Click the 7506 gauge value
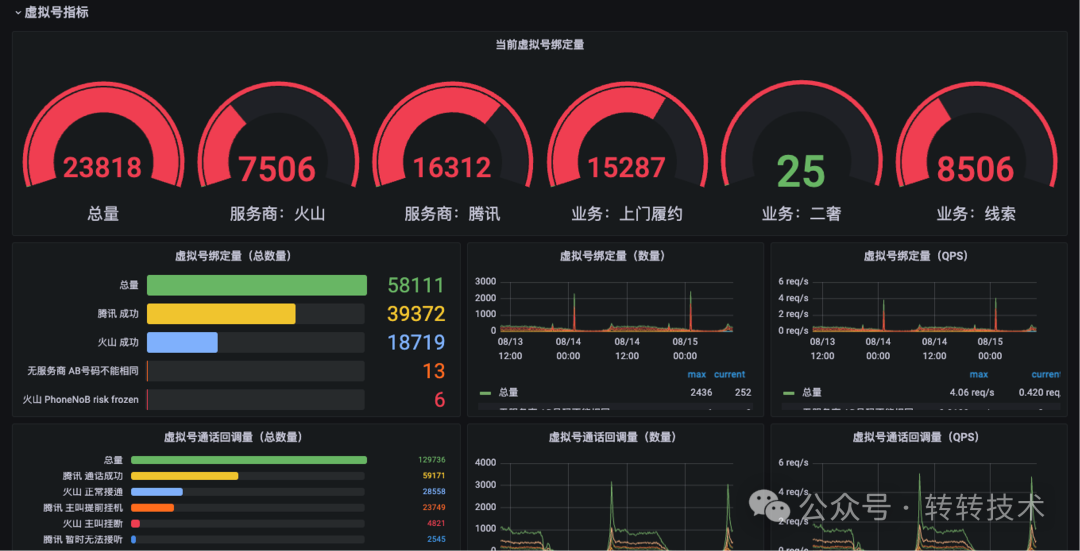The height and width of the screenshot is (551, 1080). point(277,169)
